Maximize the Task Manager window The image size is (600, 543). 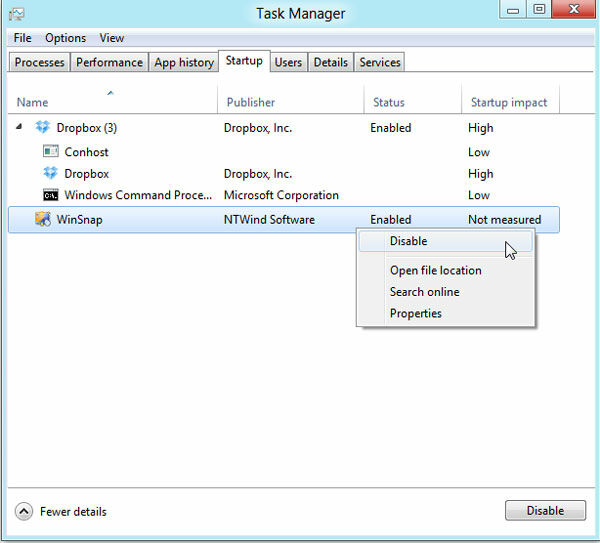coord(539,9)
